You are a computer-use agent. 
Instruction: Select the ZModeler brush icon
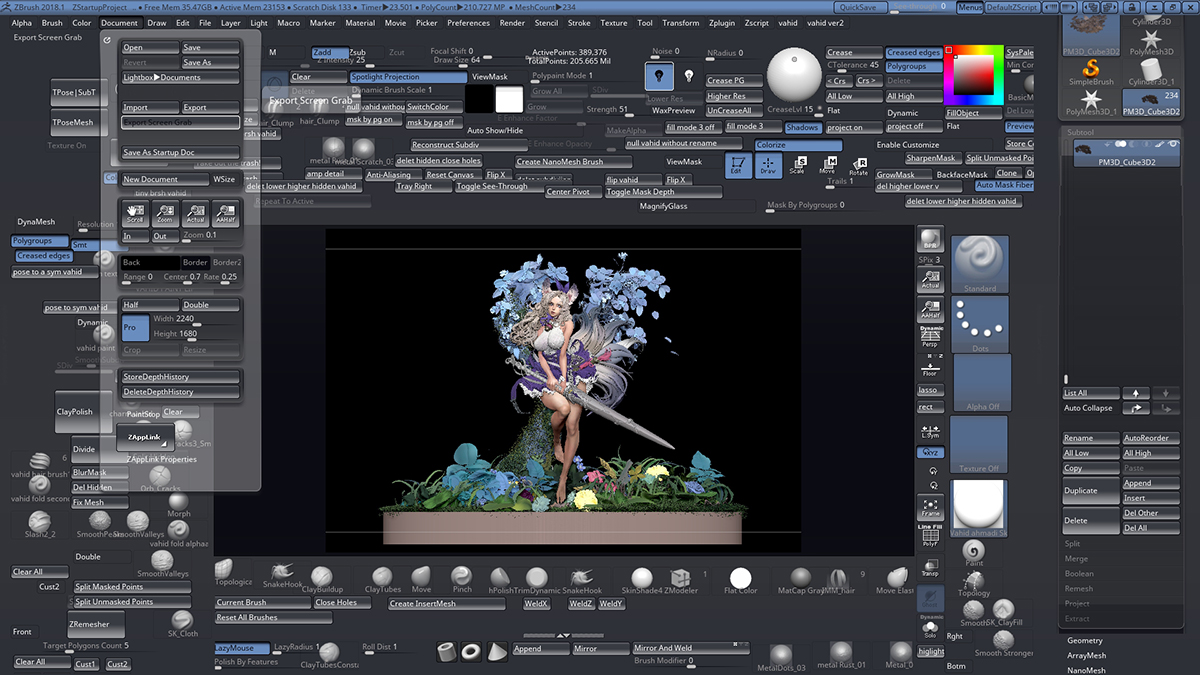680,580
